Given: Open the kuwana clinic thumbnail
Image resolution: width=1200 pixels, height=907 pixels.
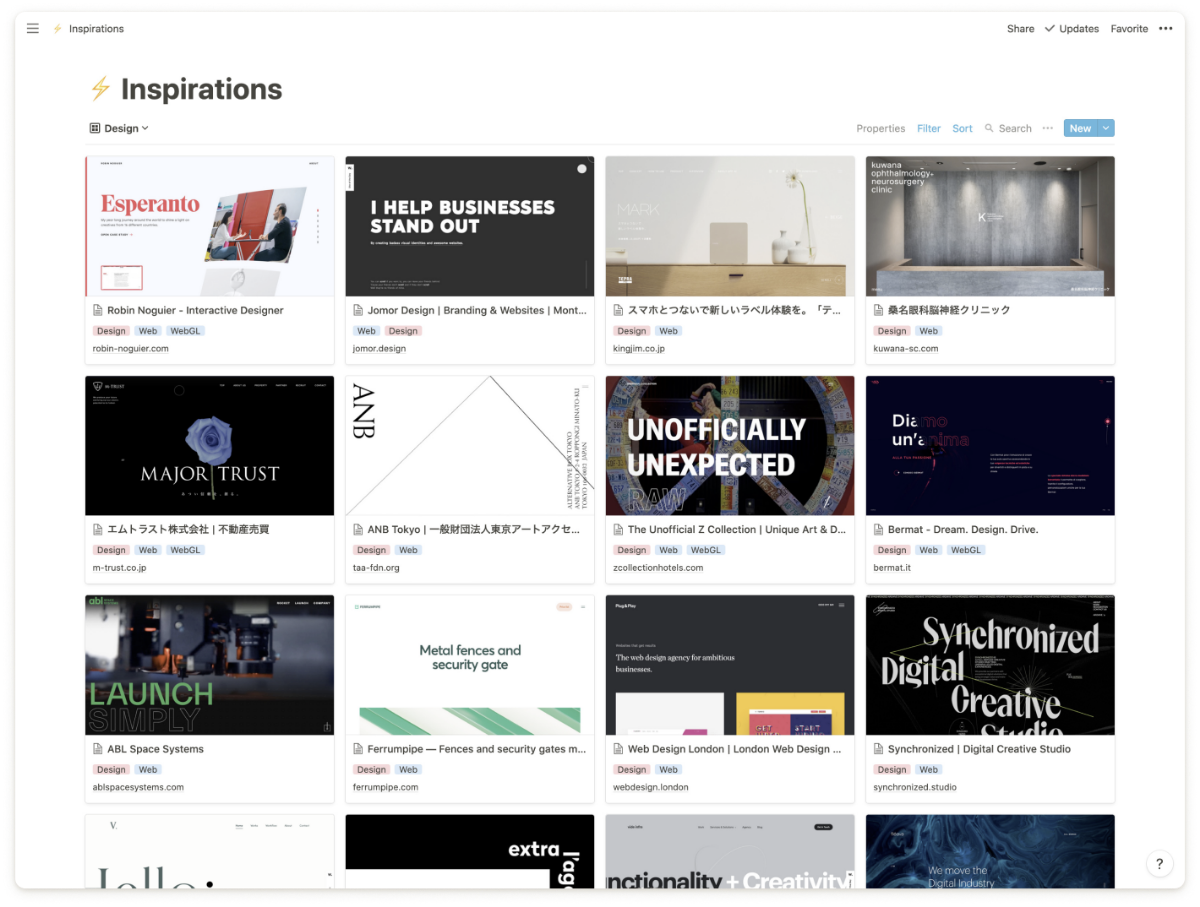Looking at the screenshot, I should click(x=990, y=226).
